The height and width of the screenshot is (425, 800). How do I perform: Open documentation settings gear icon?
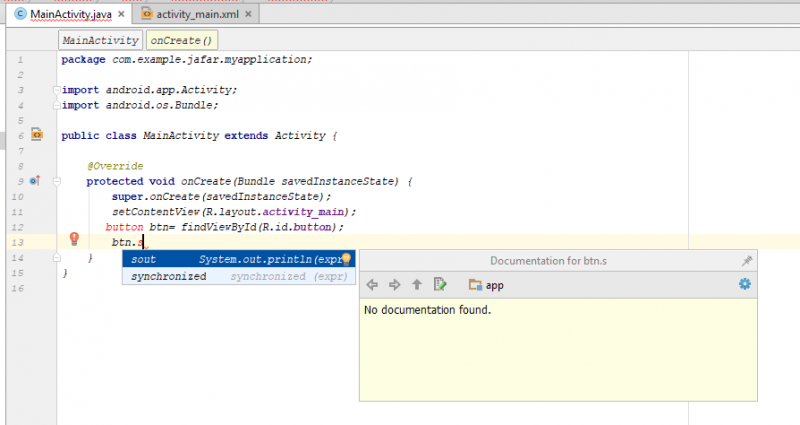coord(744,285)
